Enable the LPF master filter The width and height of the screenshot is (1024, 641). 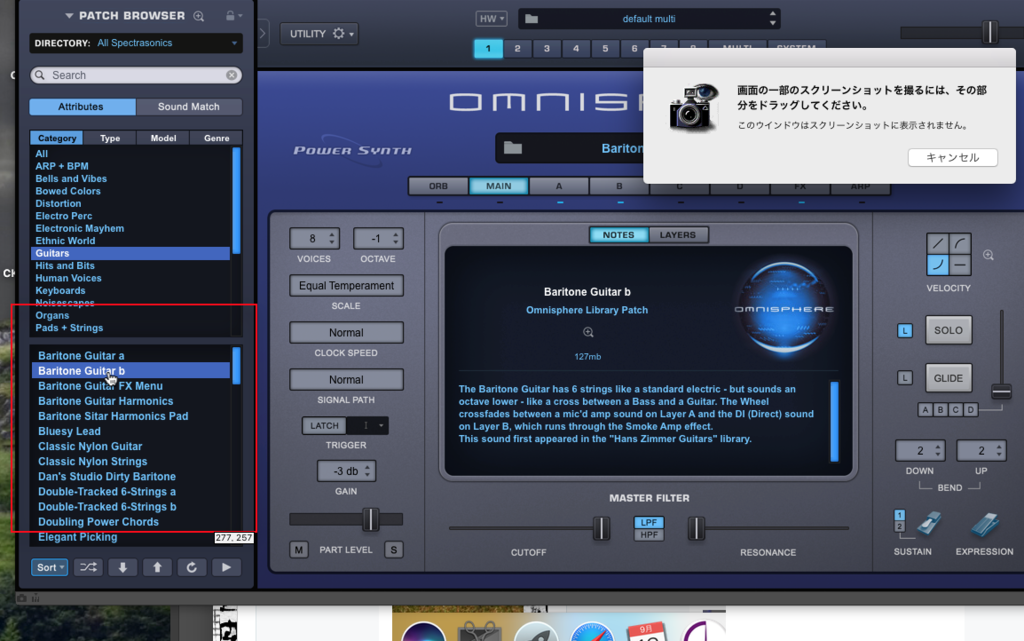click(x=648, y=522)
